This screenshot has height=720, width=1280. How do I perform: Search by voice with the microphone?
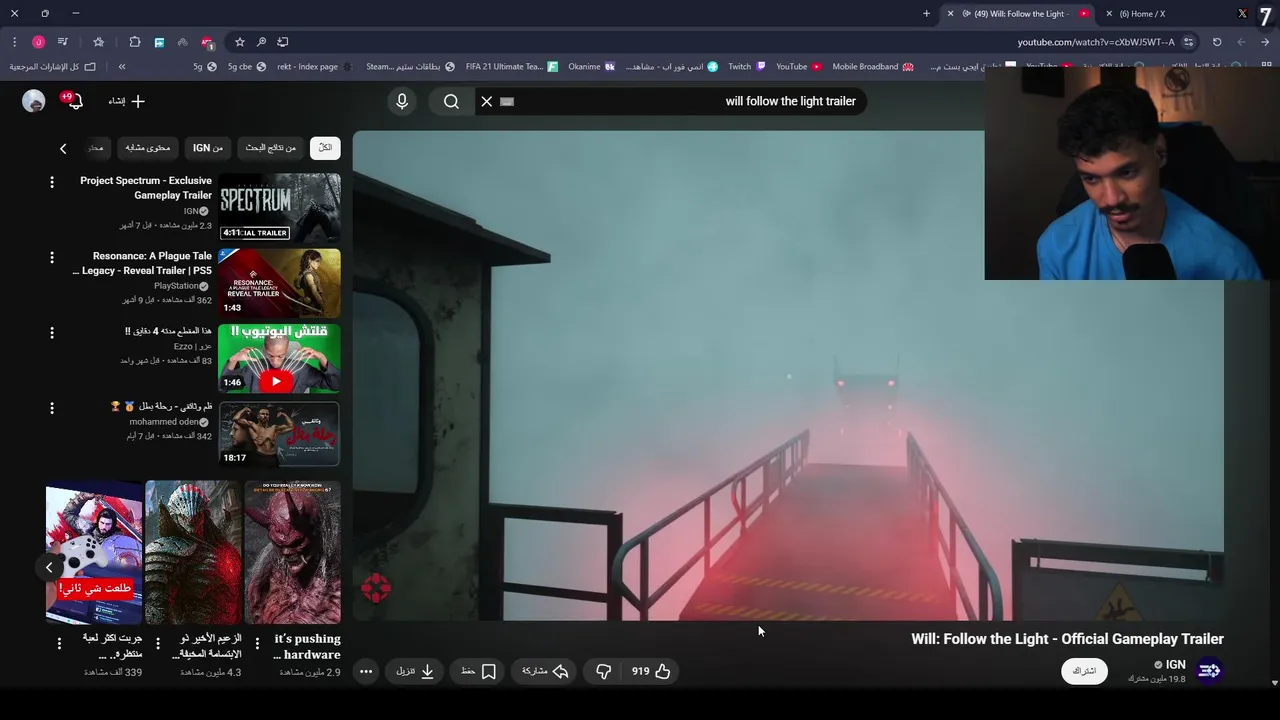[402, 101]
